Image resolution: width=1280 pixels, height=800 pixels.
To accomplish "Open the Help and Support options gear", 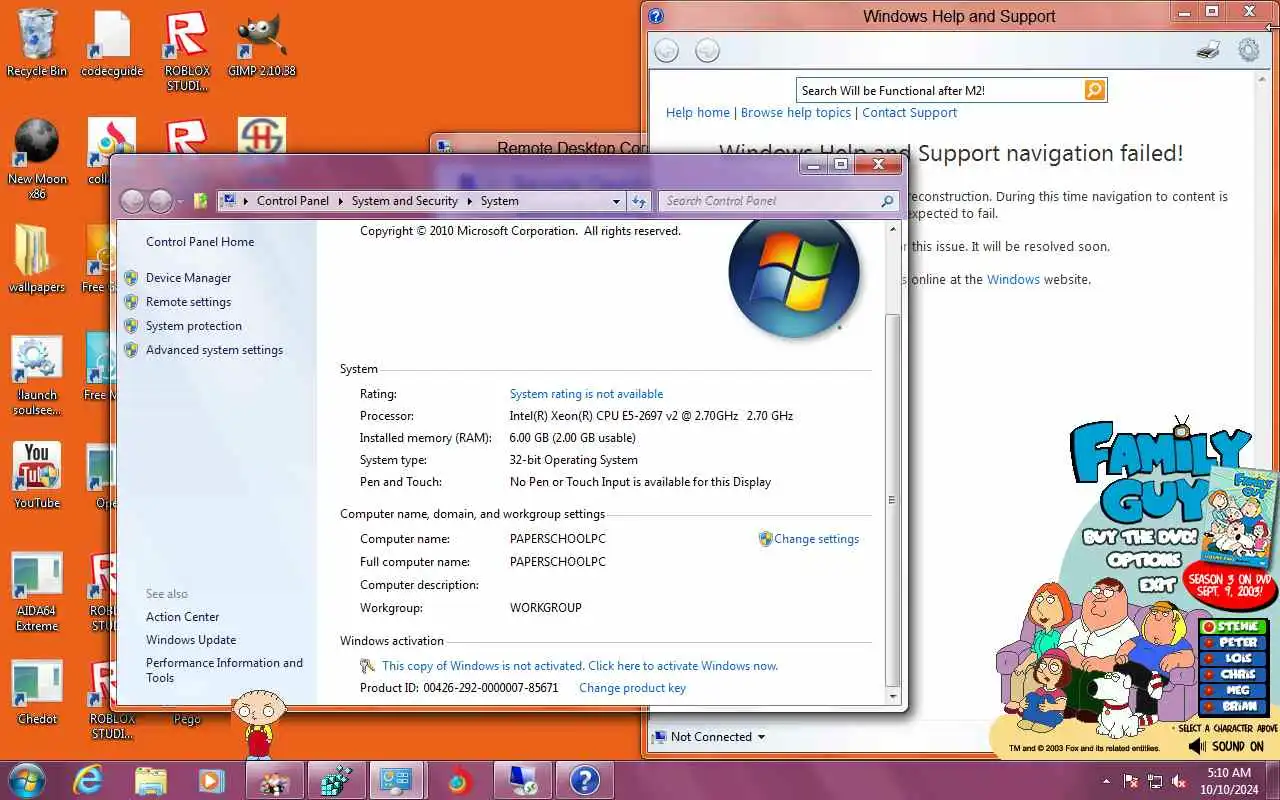I will tap(1249, 50).
